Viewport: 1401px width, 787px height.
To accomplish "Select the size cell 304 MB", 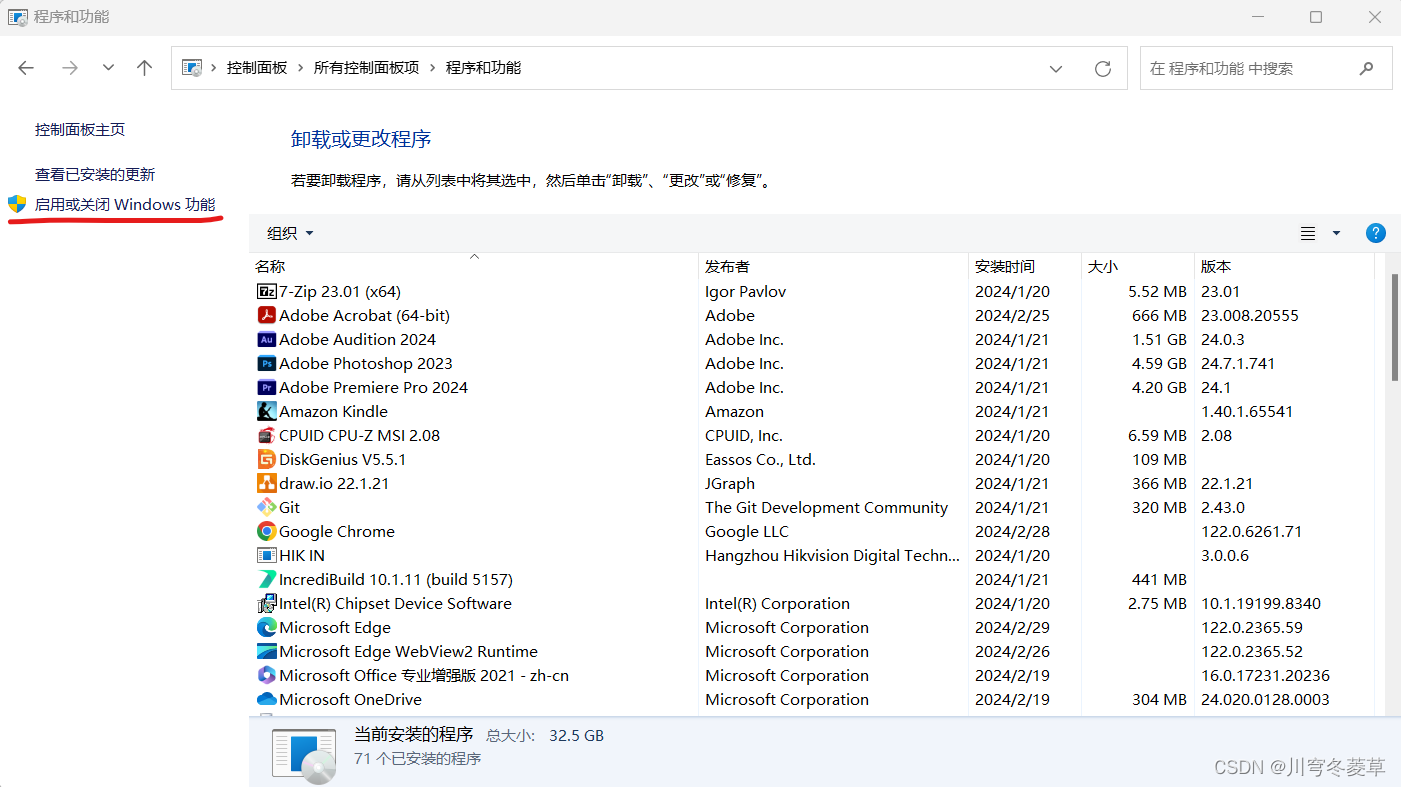I will pos(1160,700).
